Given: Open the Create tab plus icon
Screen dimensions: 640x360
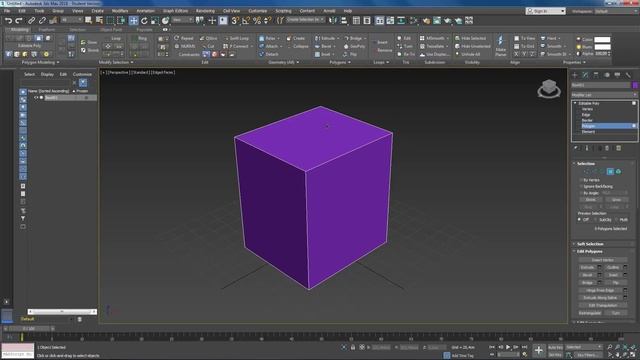Looking at the screenshot, I should [574, 75].
